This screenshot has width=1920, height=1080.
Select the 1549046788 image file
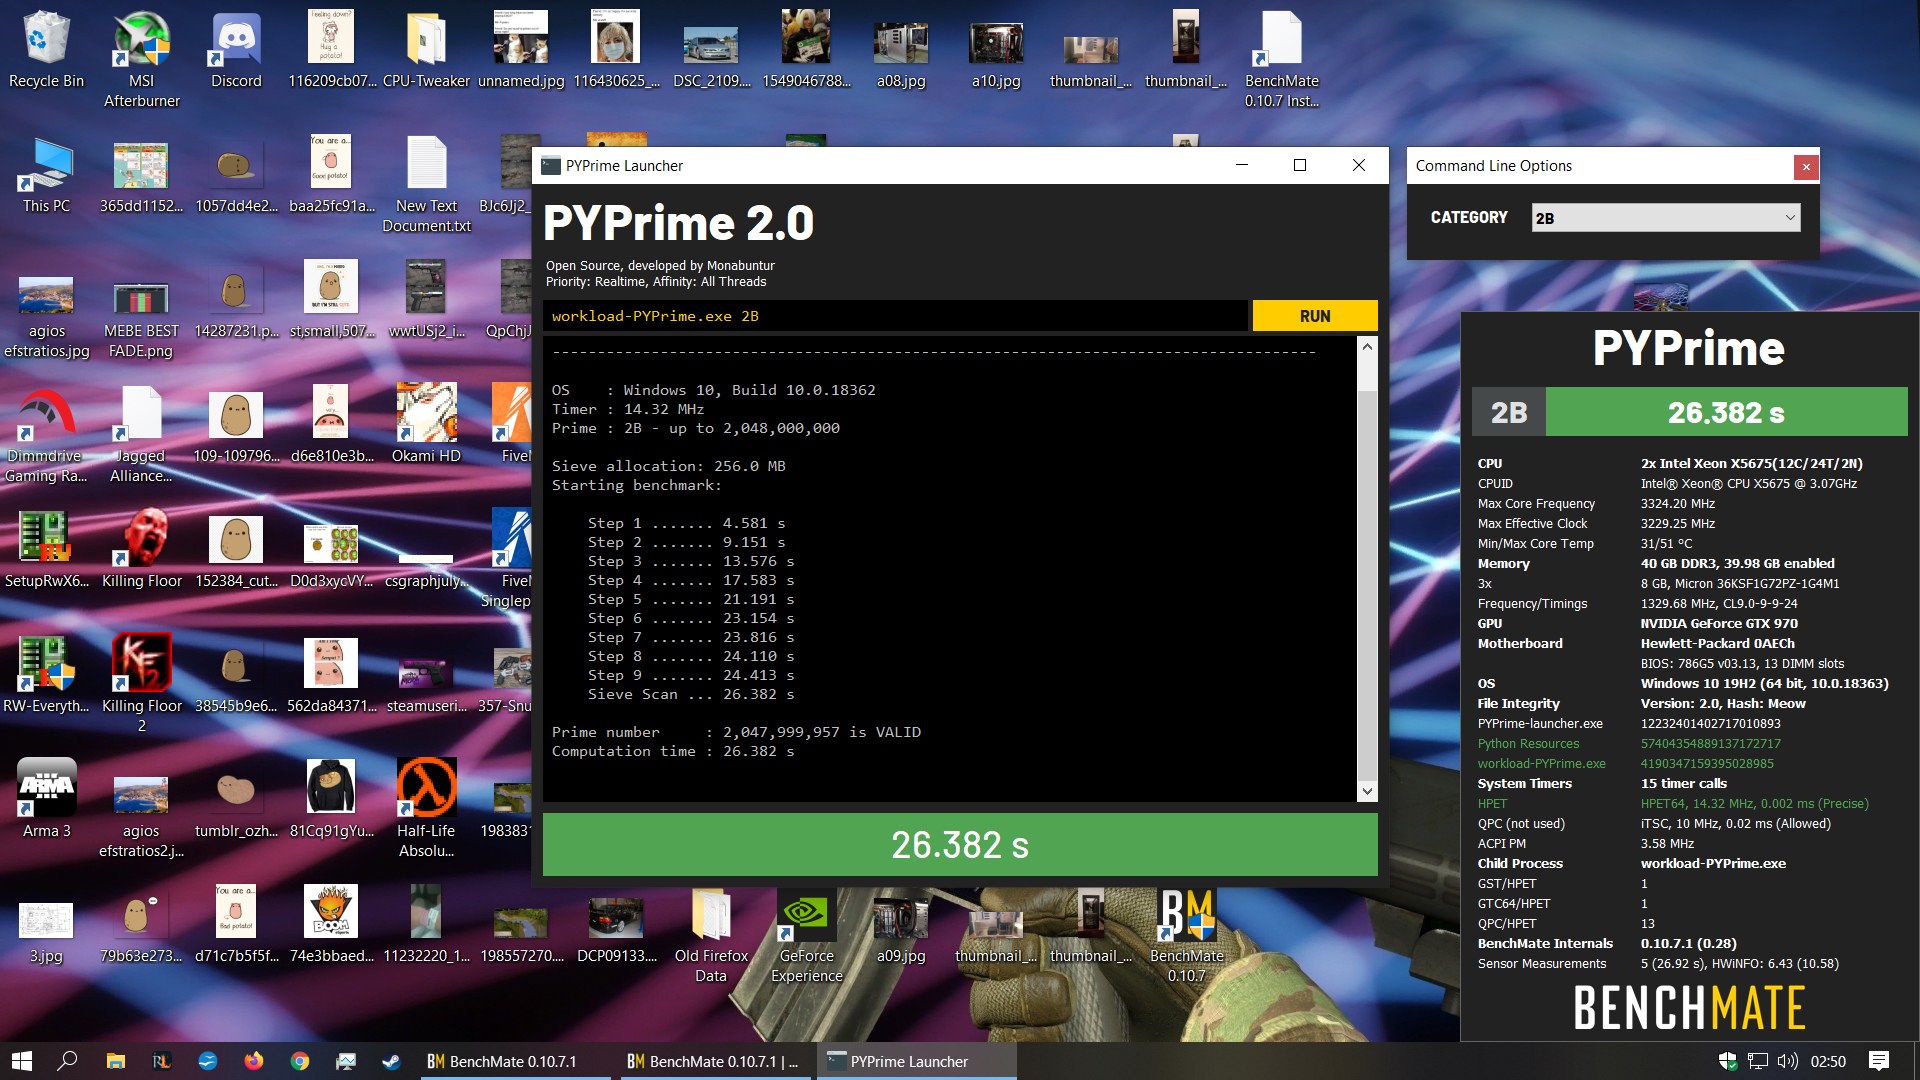[806, 50]
